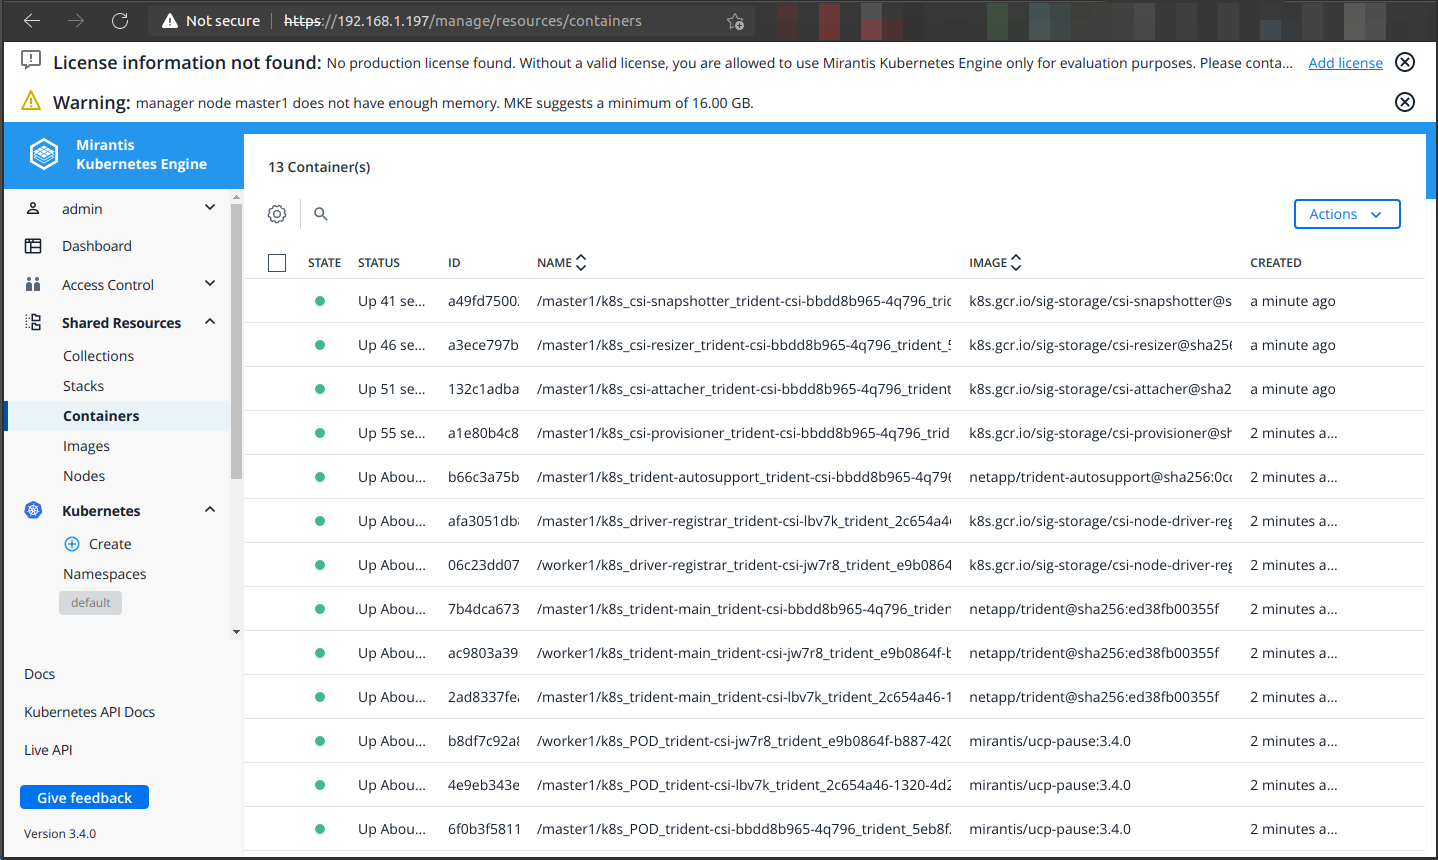Click the sidebar vertical scrollbar
The width and height of the screenshot is (1438, 860).
pos(236,340)
